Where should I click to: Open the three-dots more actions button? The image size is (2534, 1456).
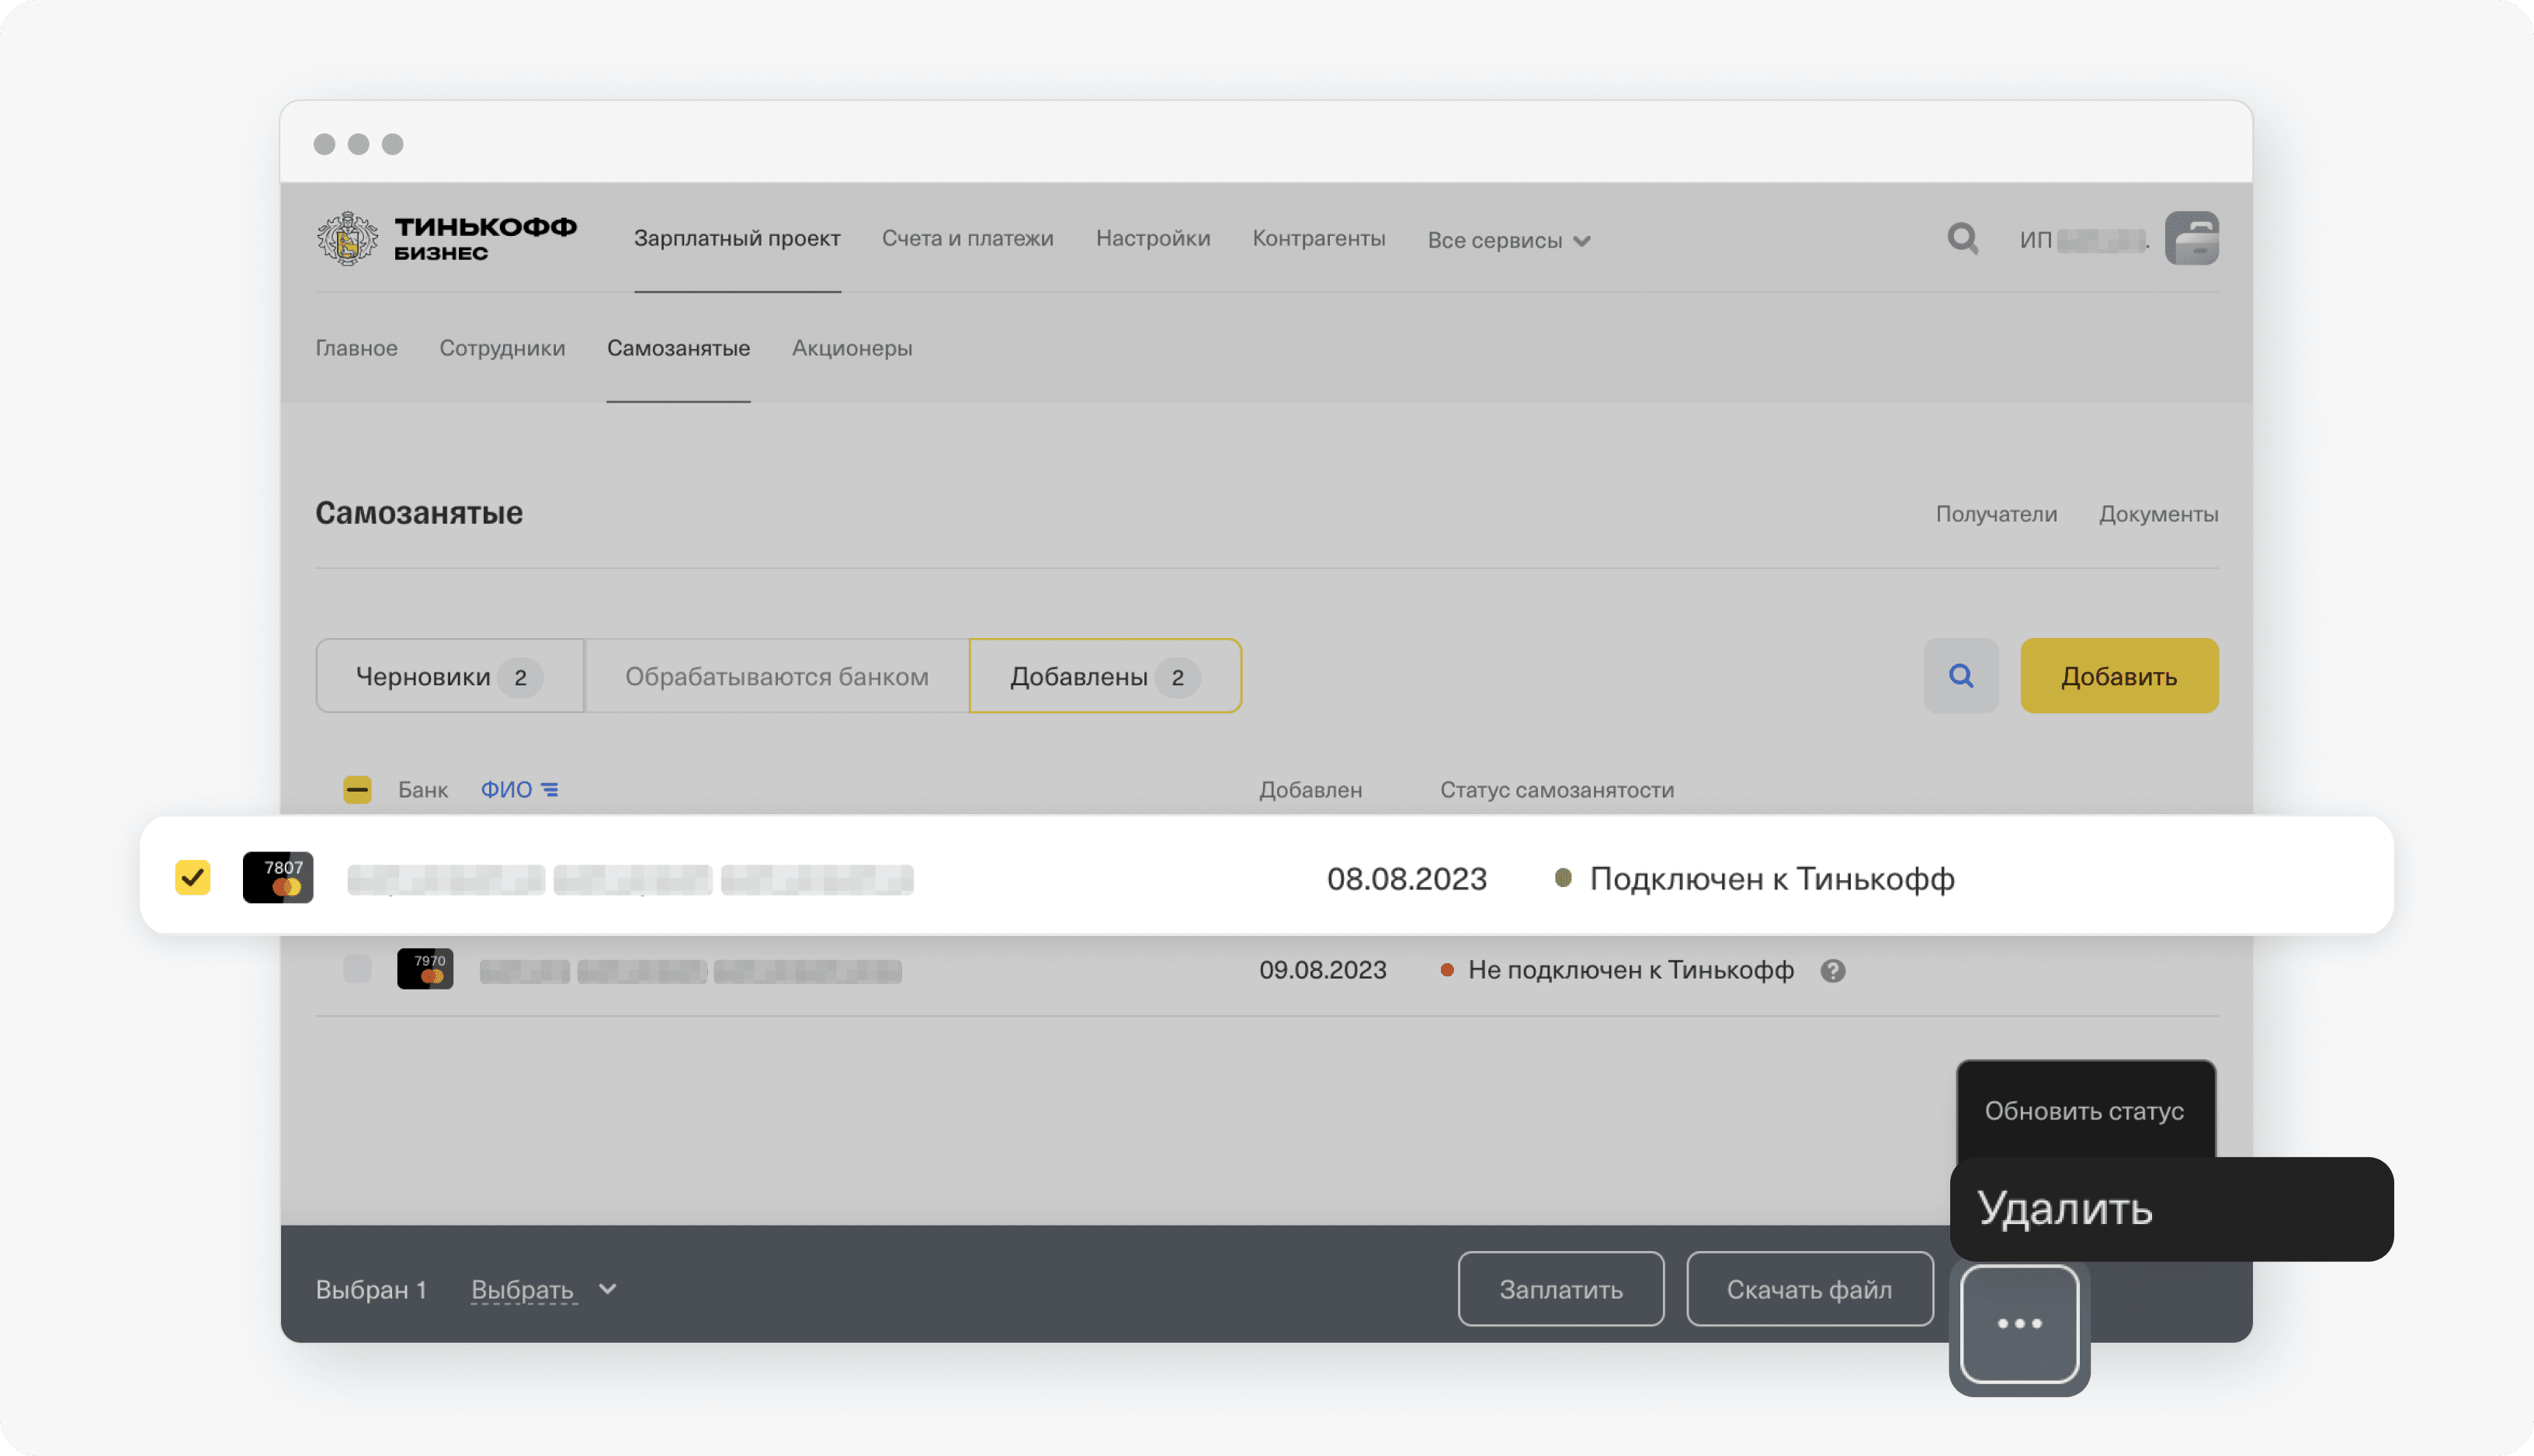(x=2019, y=1324)
